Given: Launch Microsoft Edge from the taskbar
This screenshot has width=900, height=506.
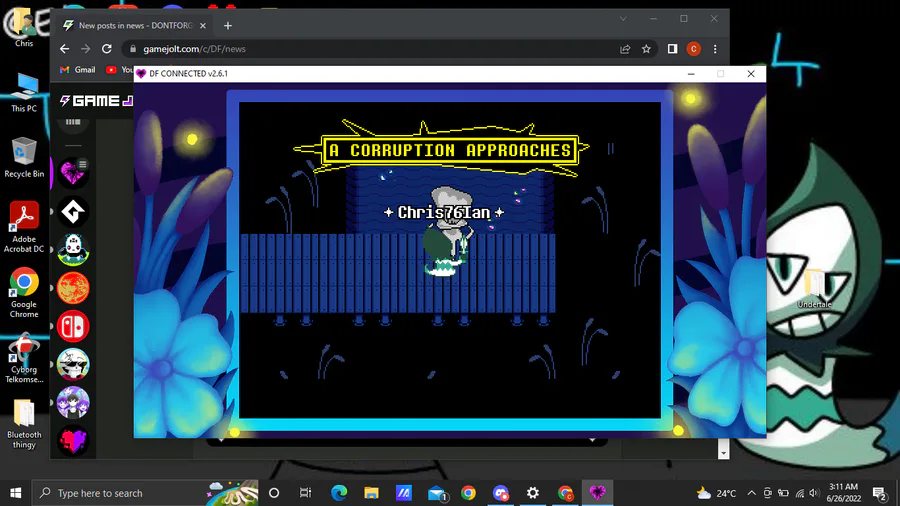Looking at the screenshot, I should [x=339, y=493].
